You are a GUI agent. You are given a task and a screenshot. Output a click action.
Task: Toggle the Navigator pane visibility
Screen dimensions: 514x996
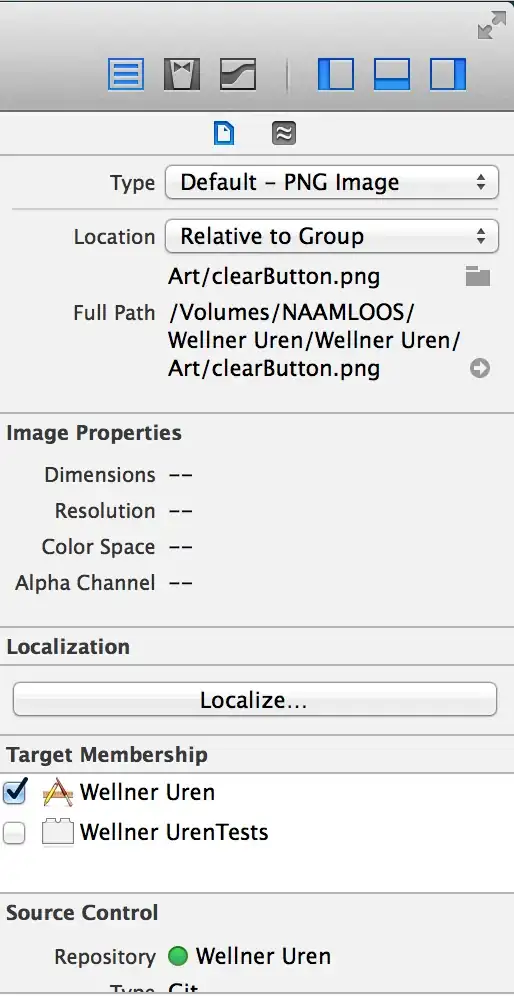pyautogui.click(x=335, y=74)
